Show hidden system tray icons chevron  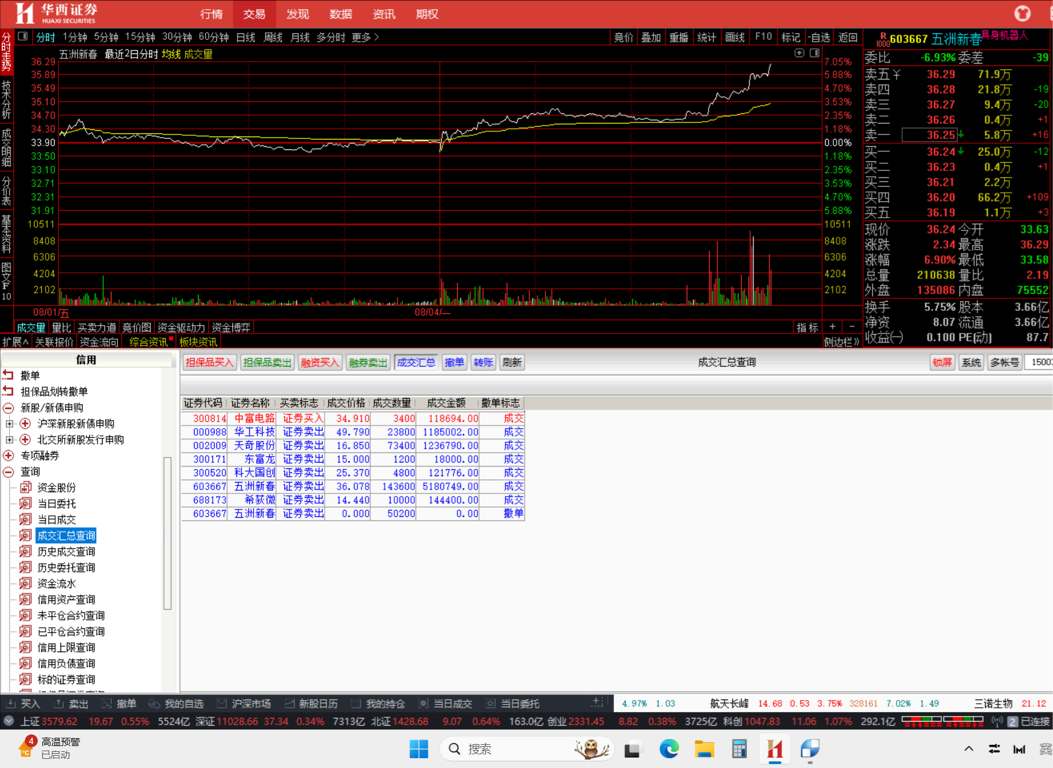tap(968, 749)
